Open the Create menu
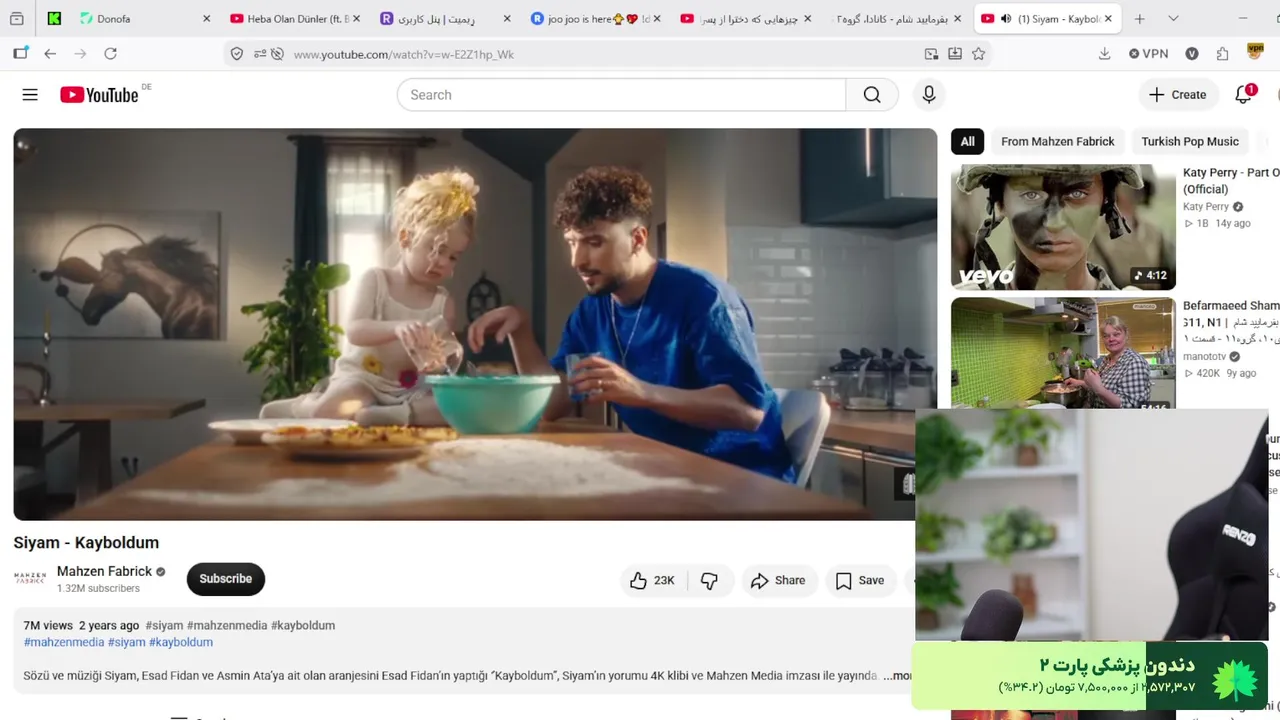This screenshot has height=720, width=1280. coord(1178,95)
